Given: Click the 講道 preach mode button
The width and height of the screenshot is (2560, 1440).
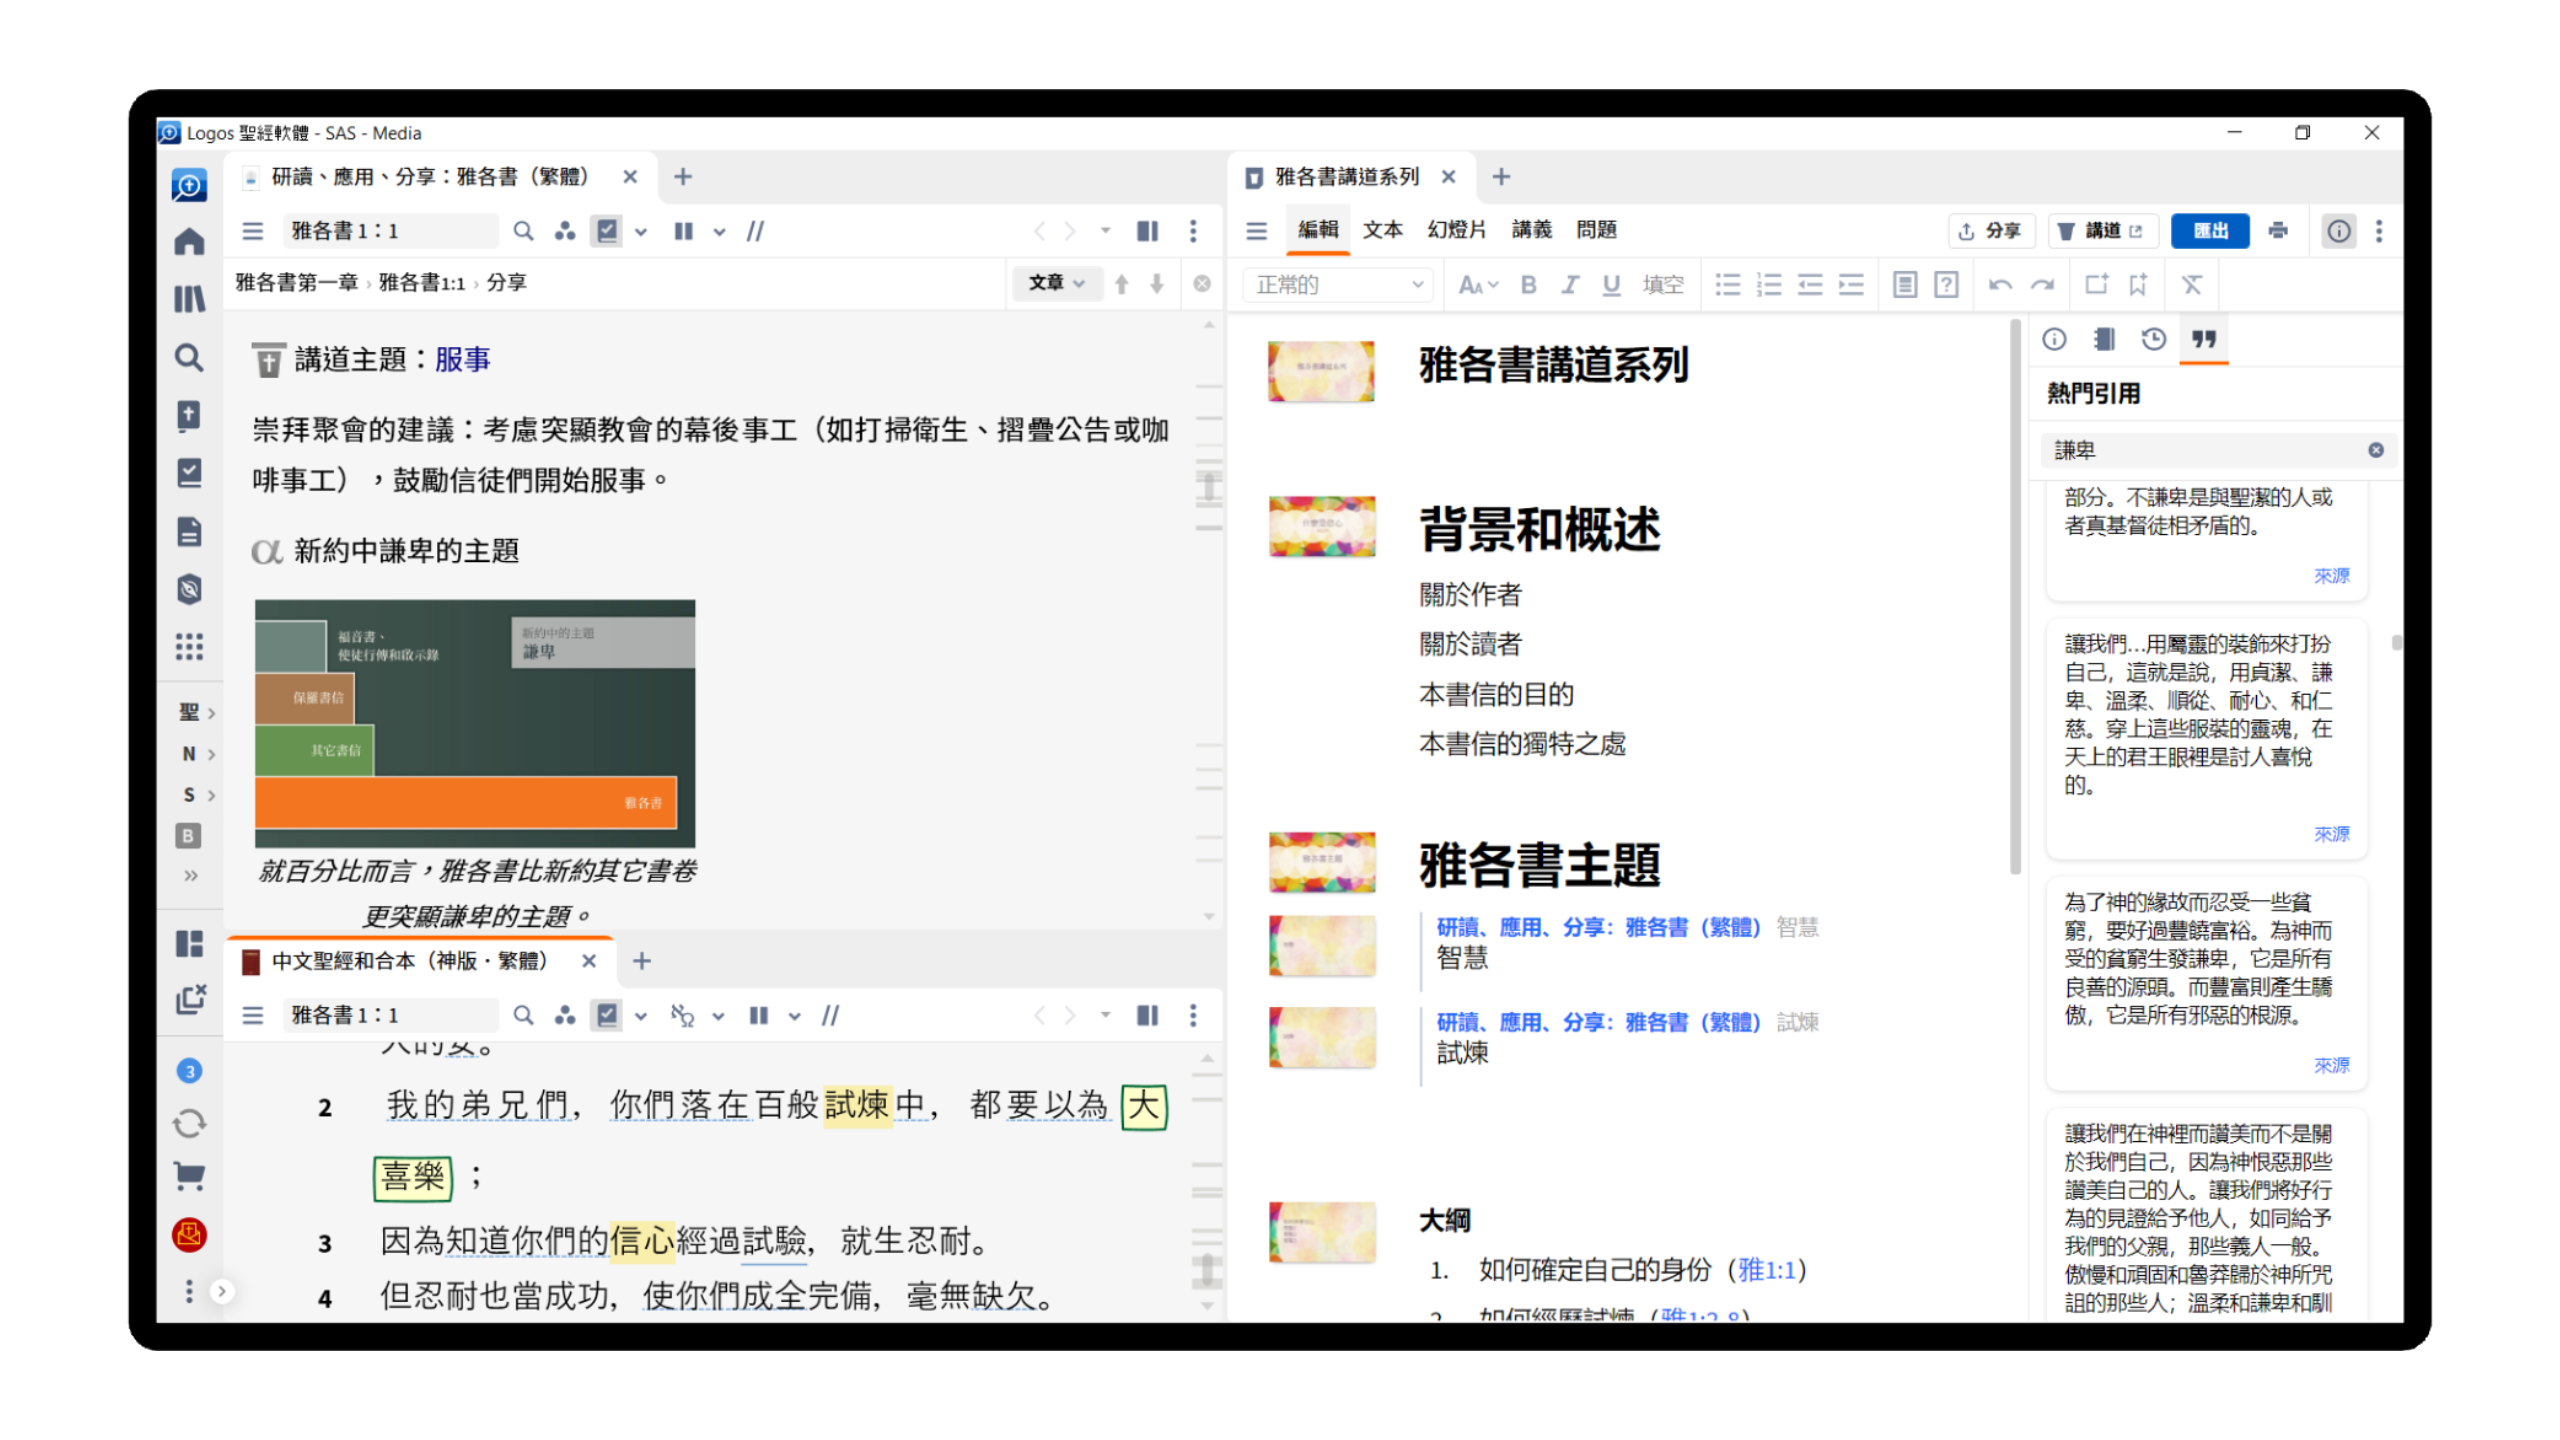Looking at the screenshot, I should 2102,231.
